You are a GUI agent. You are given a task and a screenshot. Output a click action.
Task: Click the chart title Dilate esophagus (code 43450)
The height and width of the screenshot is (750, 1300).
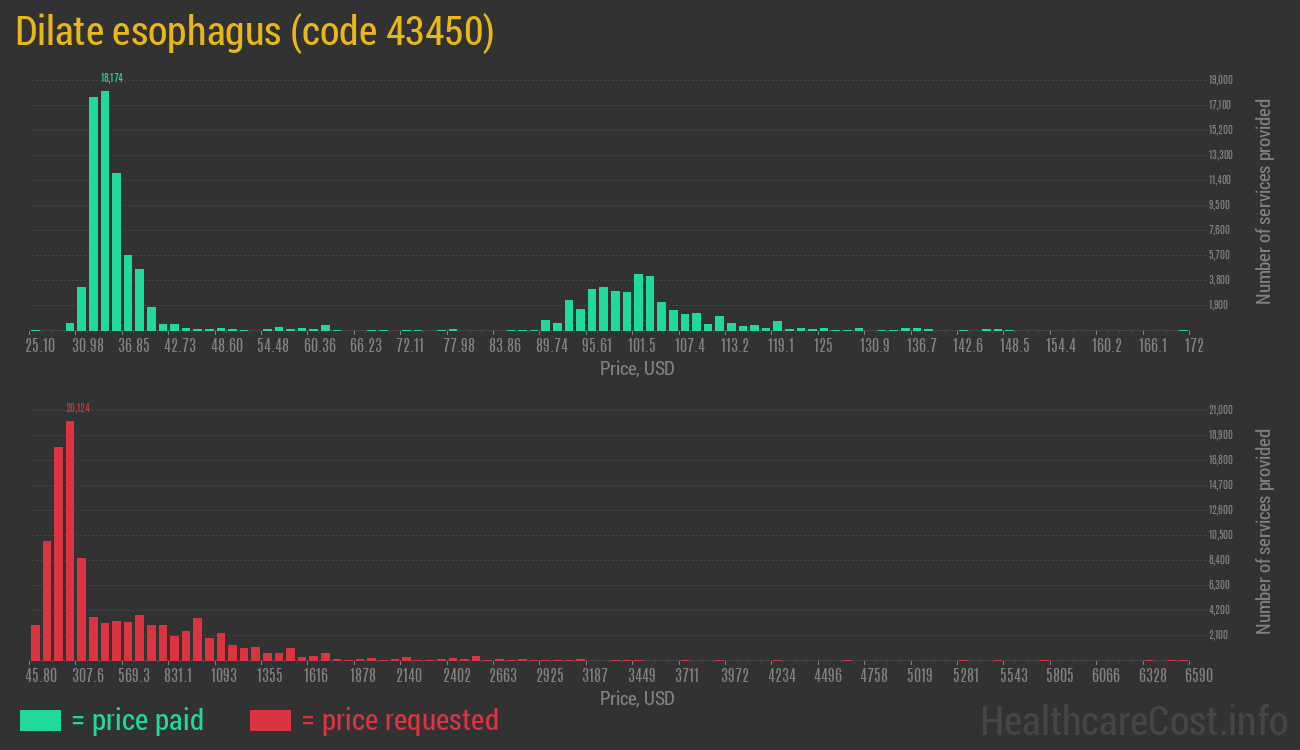point(255,33)
